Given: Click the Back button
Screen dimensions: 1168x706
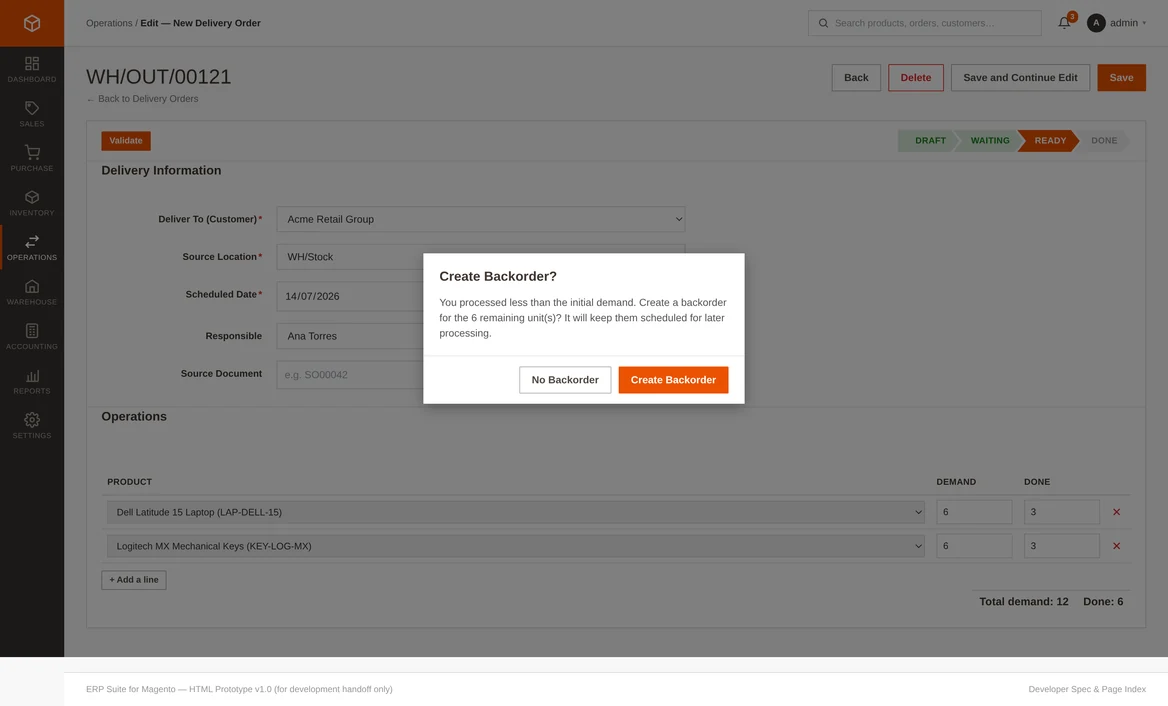Looking at the screenshot, I should (856, 77).
